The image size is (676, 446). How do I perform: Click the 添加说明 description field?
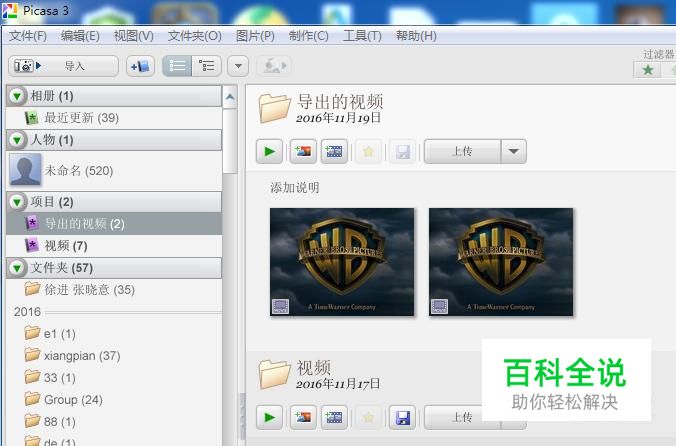coord(295,187)
